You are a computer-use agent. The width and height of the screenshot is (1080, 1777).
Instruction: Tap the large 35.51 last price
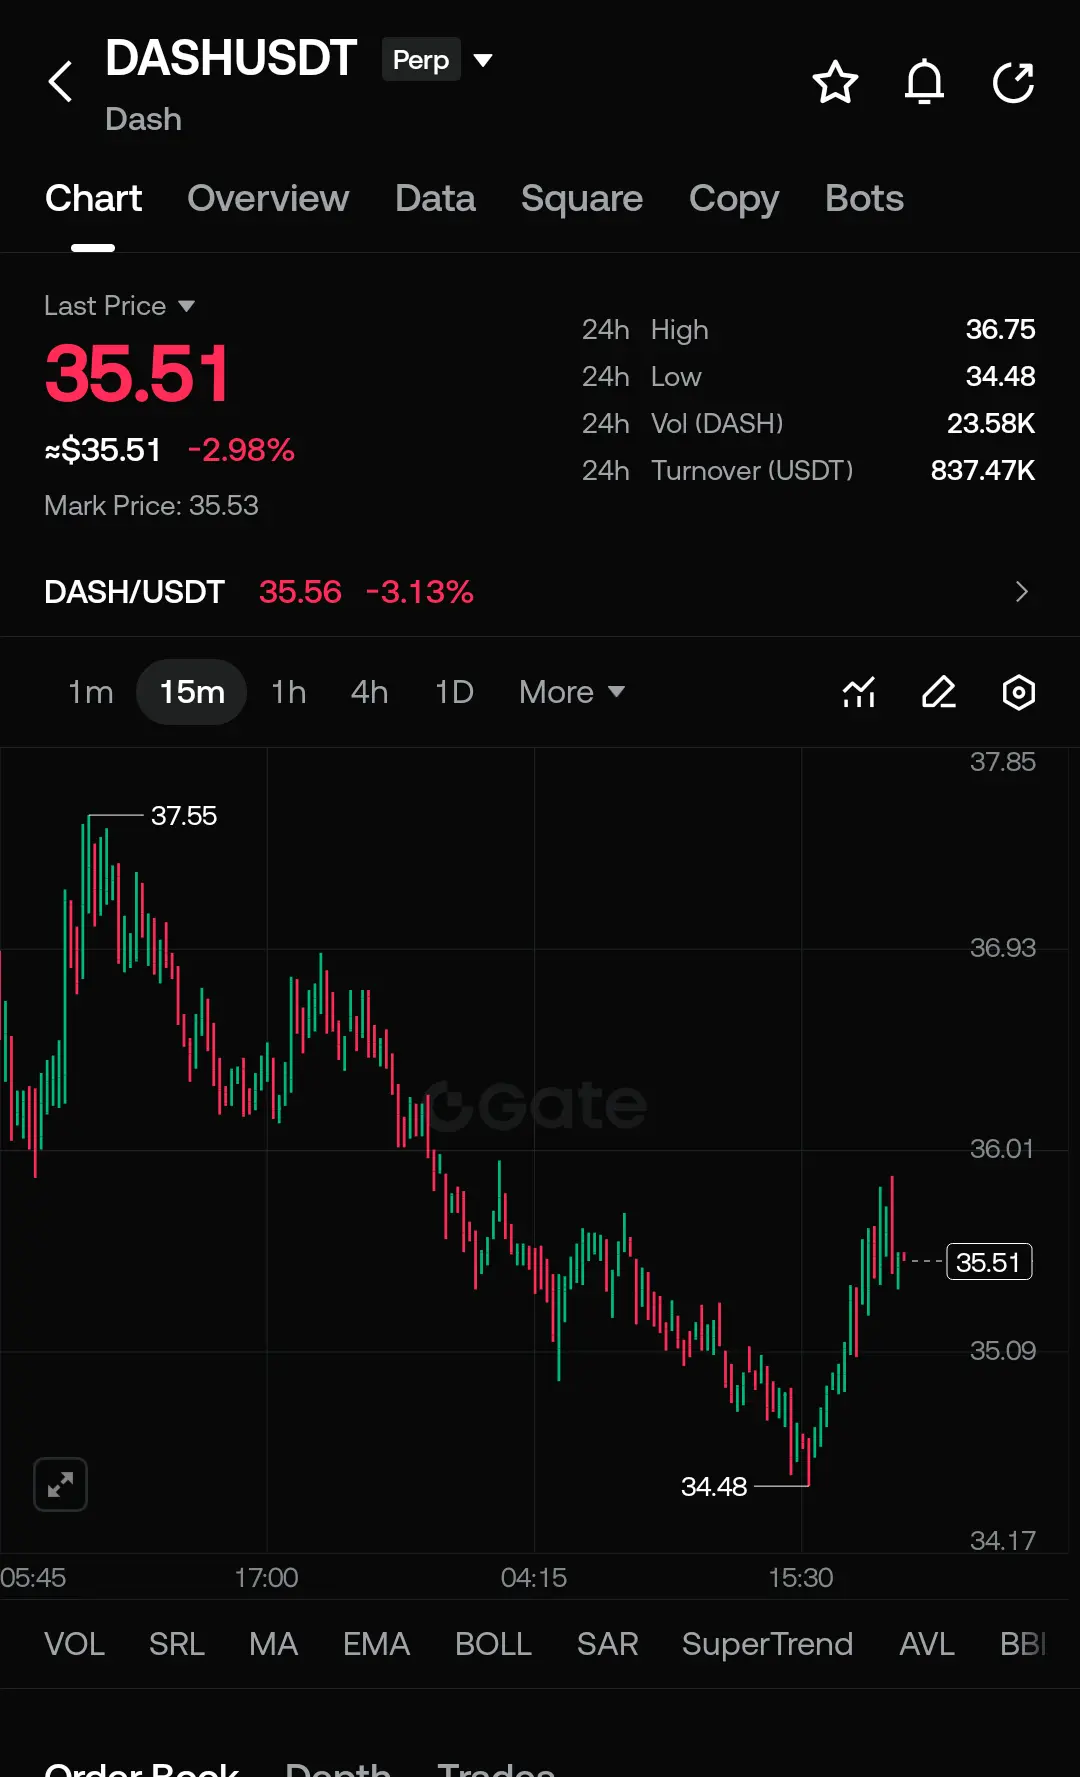click(x=137, y=374)
